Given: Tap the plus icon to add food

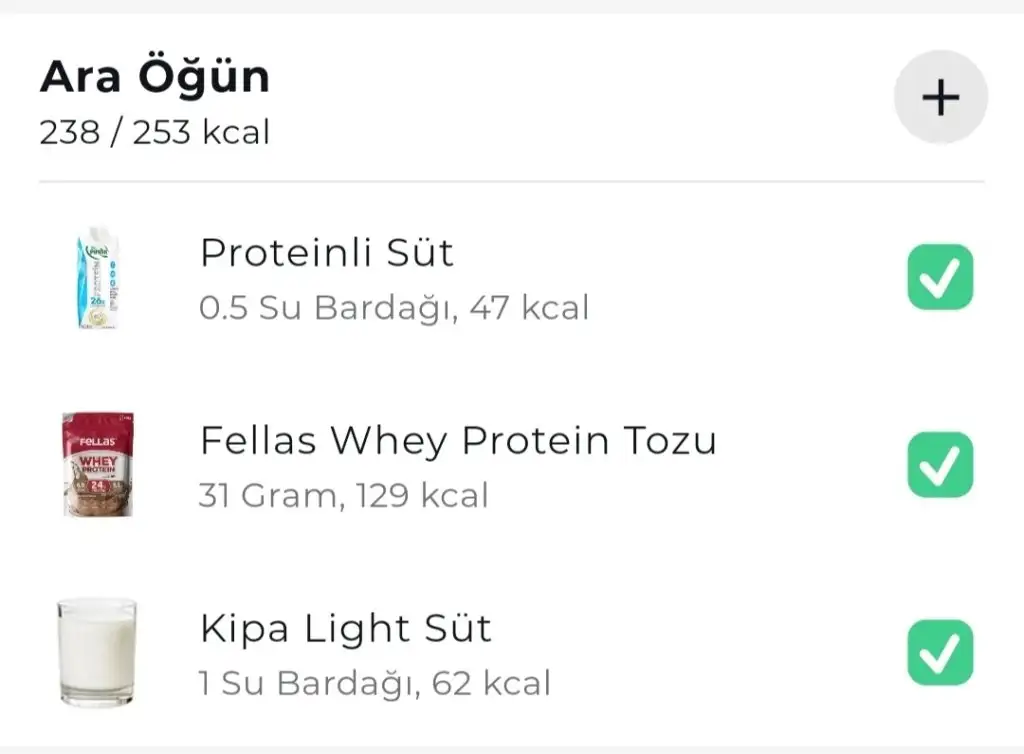Looking at the screenshot, I should pyautogui.click(x=940, y=98).
